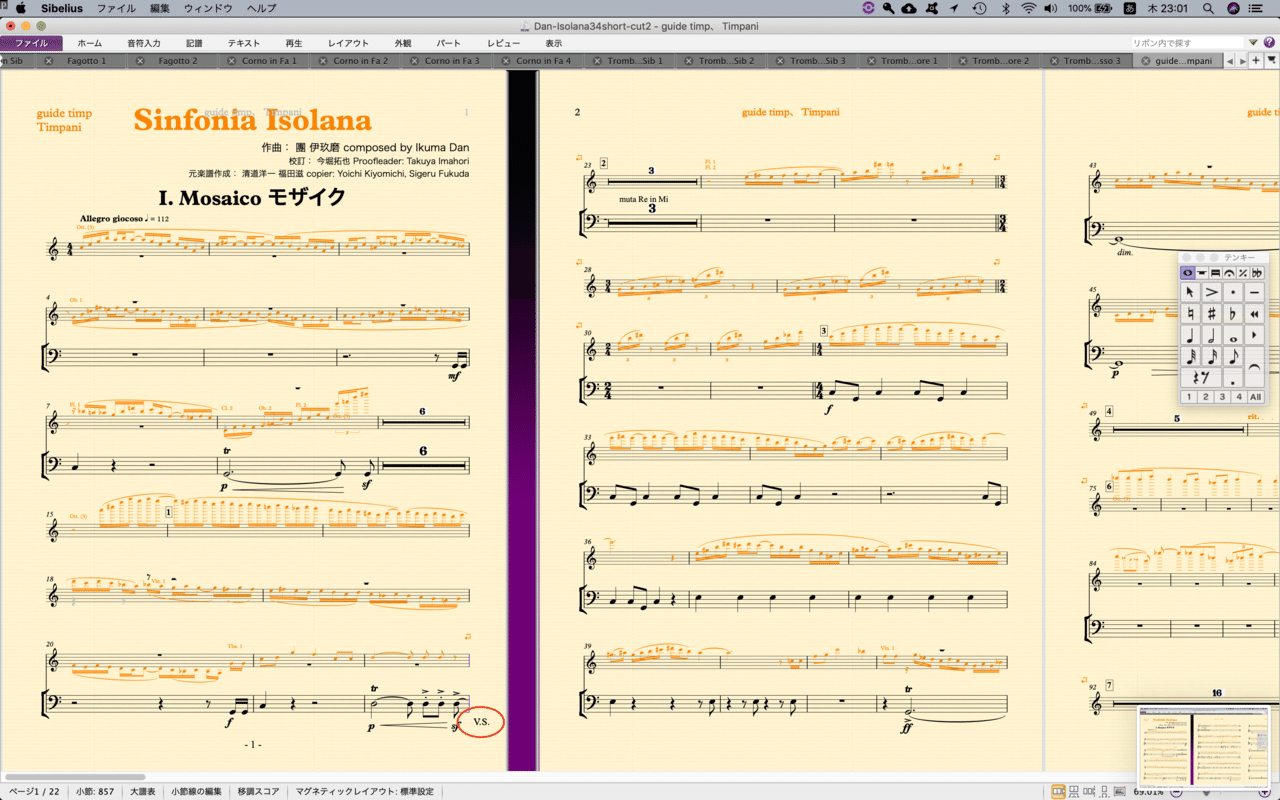Click the staccato dot keypad button
Screen dimensions: 1280x800
(1233, 292)
